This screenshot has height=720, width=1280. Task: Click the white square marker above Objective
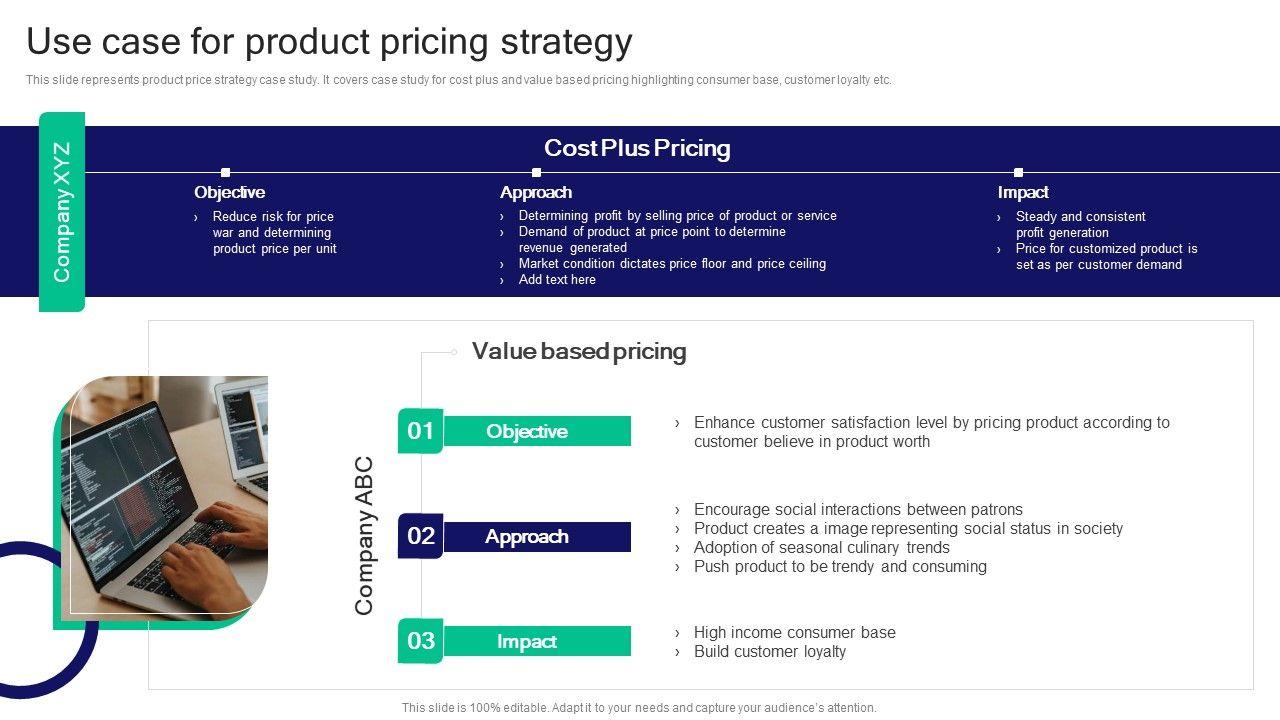tap(225, 172)
